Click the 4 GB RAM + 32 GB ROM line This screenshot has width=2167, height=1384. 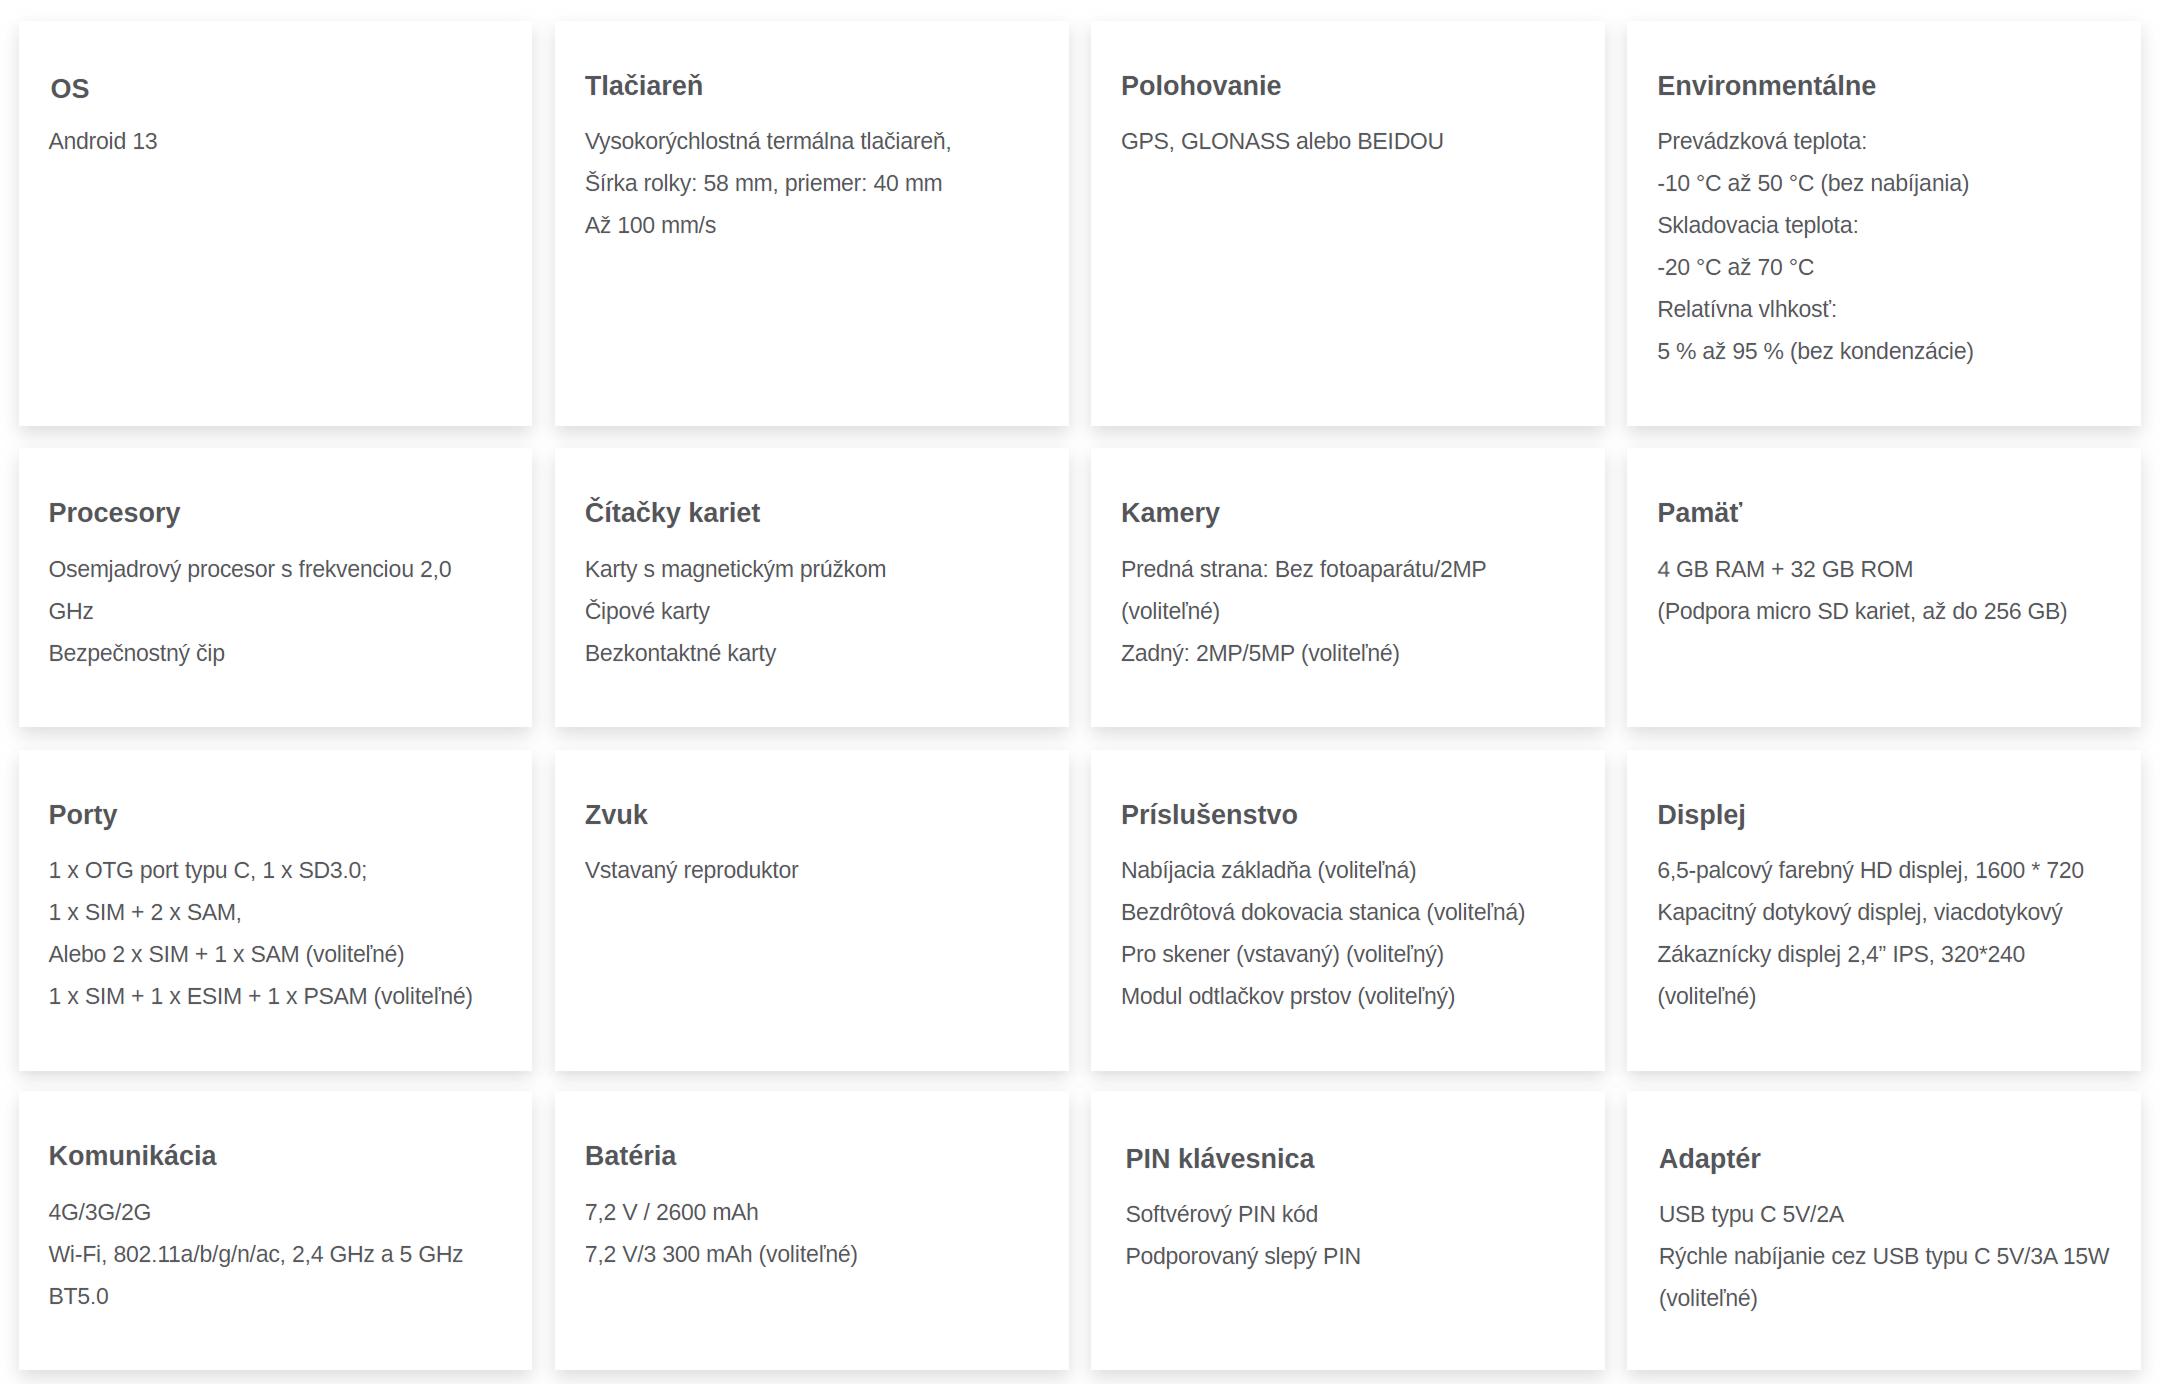pos(1784,570)
